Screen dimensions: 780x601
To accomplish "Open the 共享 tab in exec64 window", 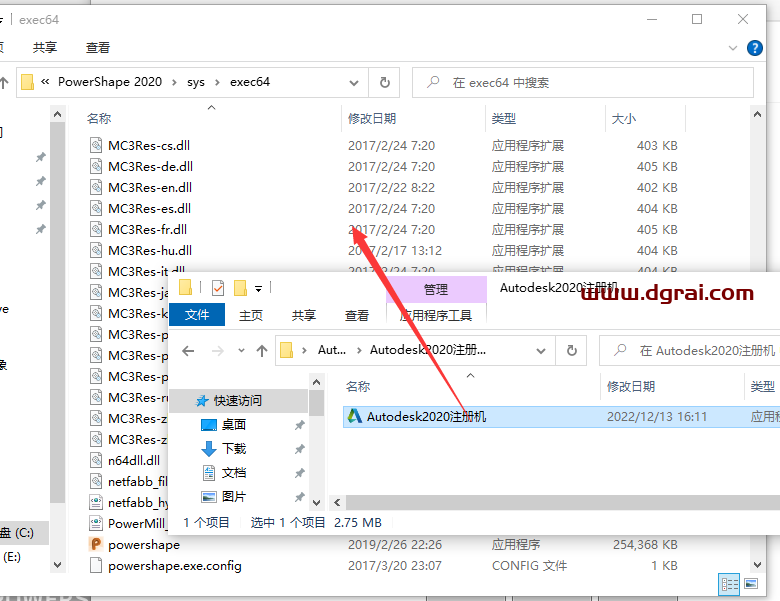I will tap(45, 48).
